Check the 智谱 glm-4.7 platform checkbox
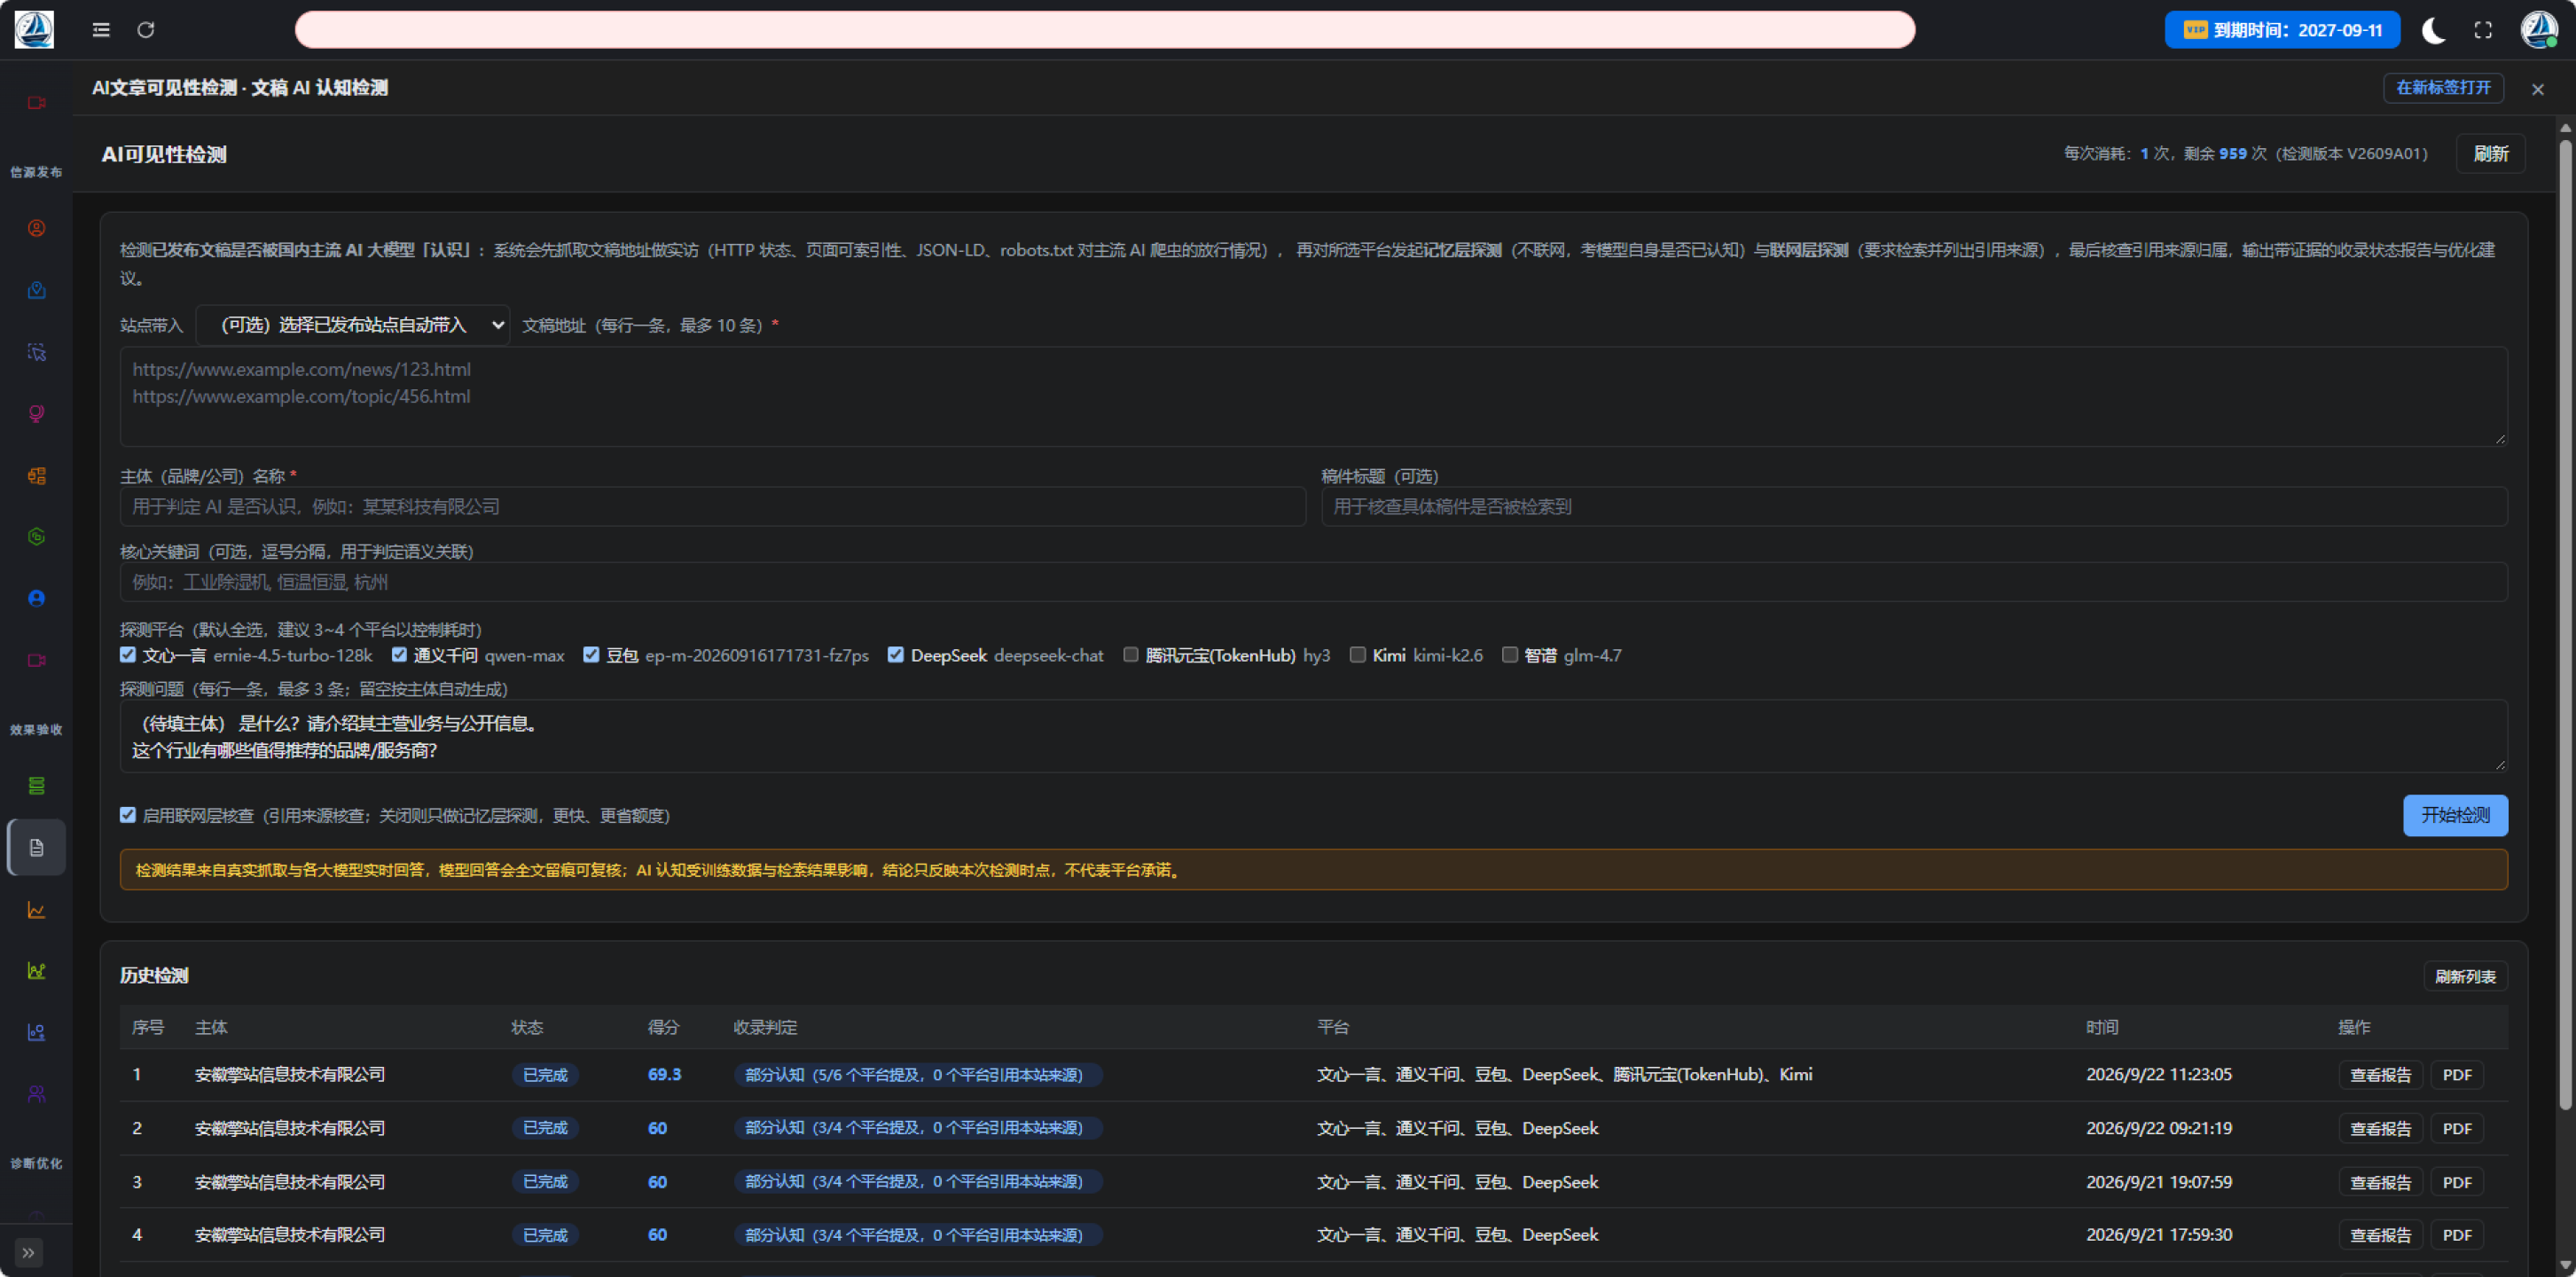The image size is (2576, 1277). 1510,654
